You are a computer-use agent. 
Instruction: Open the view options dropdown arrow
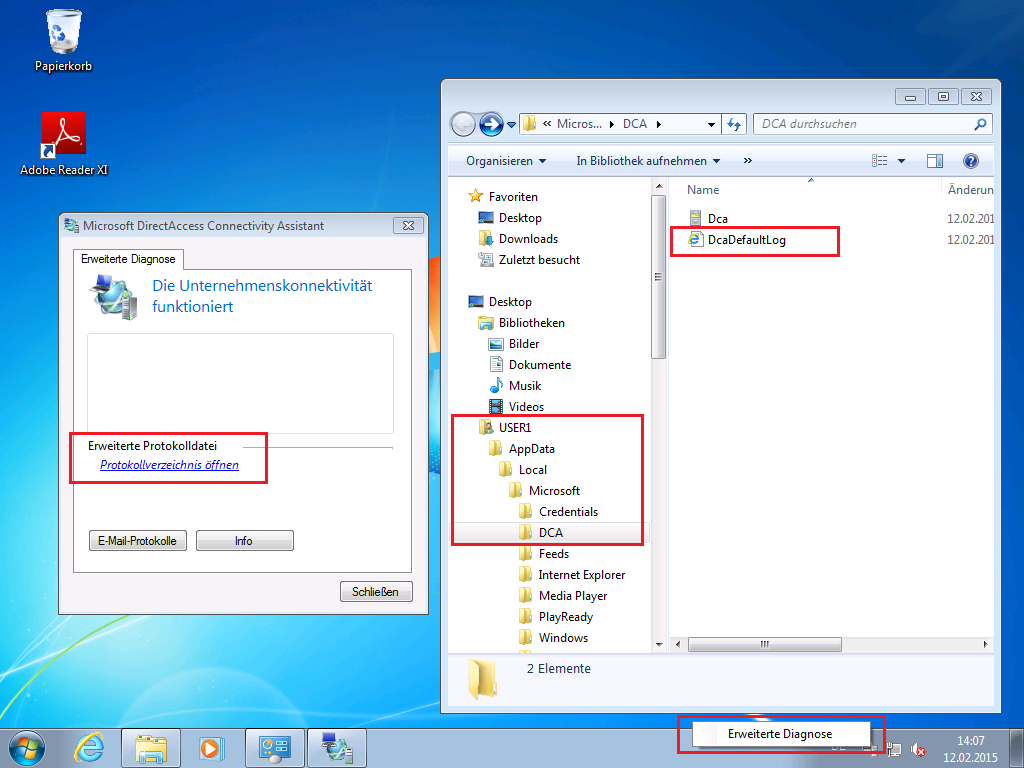901,161
